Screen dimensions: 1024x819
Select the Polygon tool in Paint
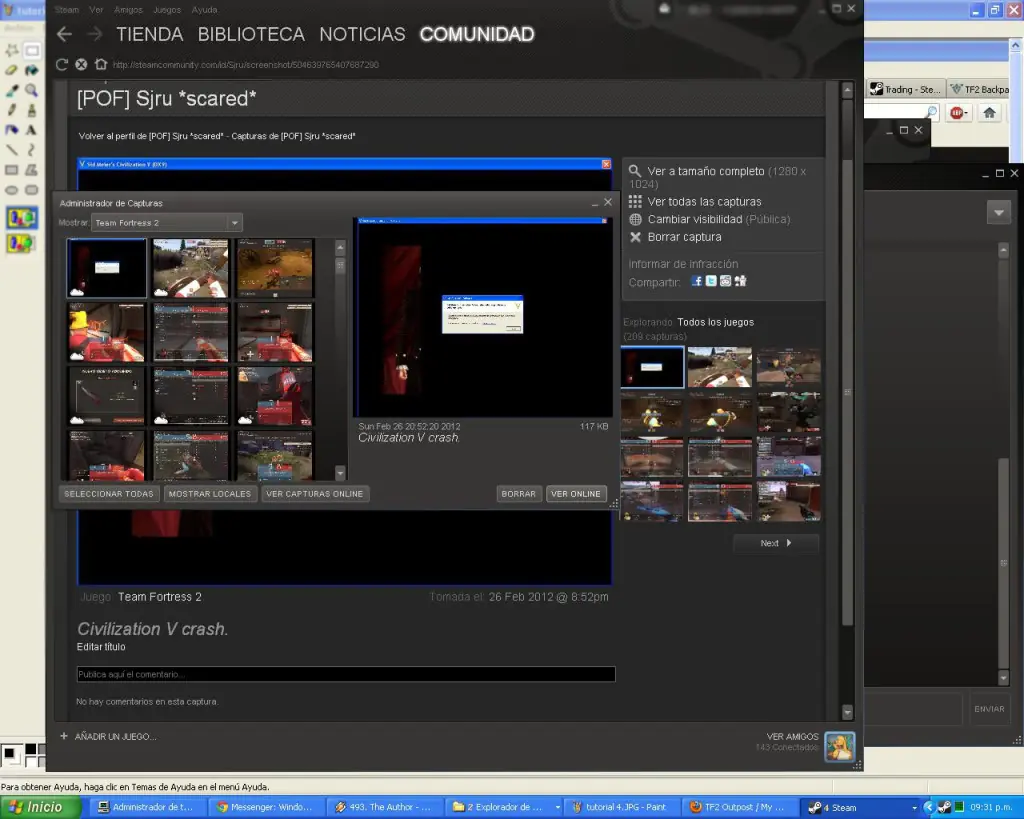click(x=31, y=170)
